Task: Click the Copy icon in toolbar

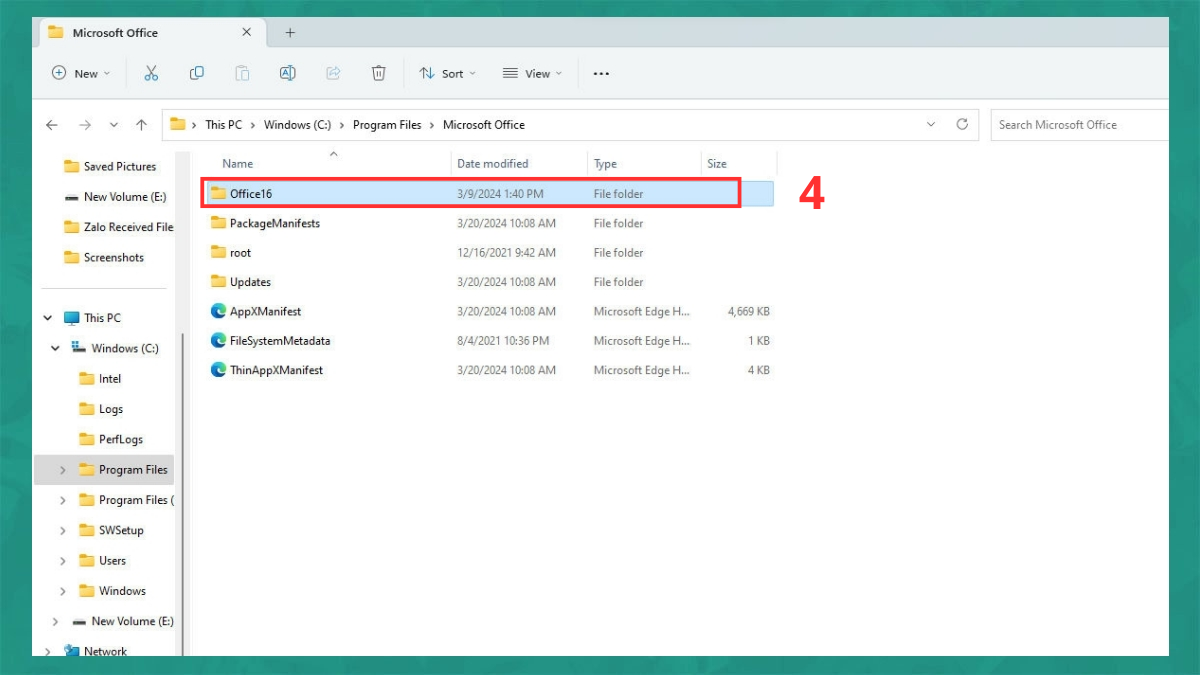Action: point(197,73)
